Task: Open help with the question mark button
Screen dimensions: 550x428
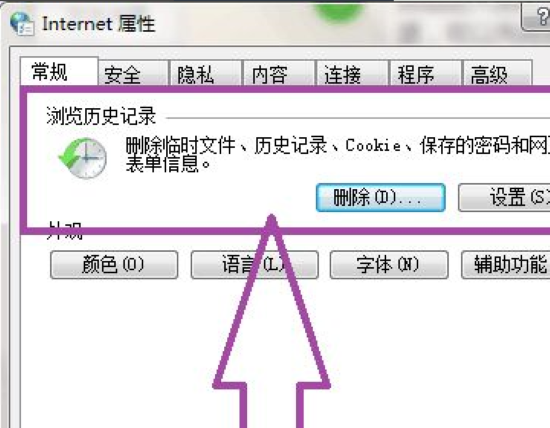Action: tap(537, 17)
